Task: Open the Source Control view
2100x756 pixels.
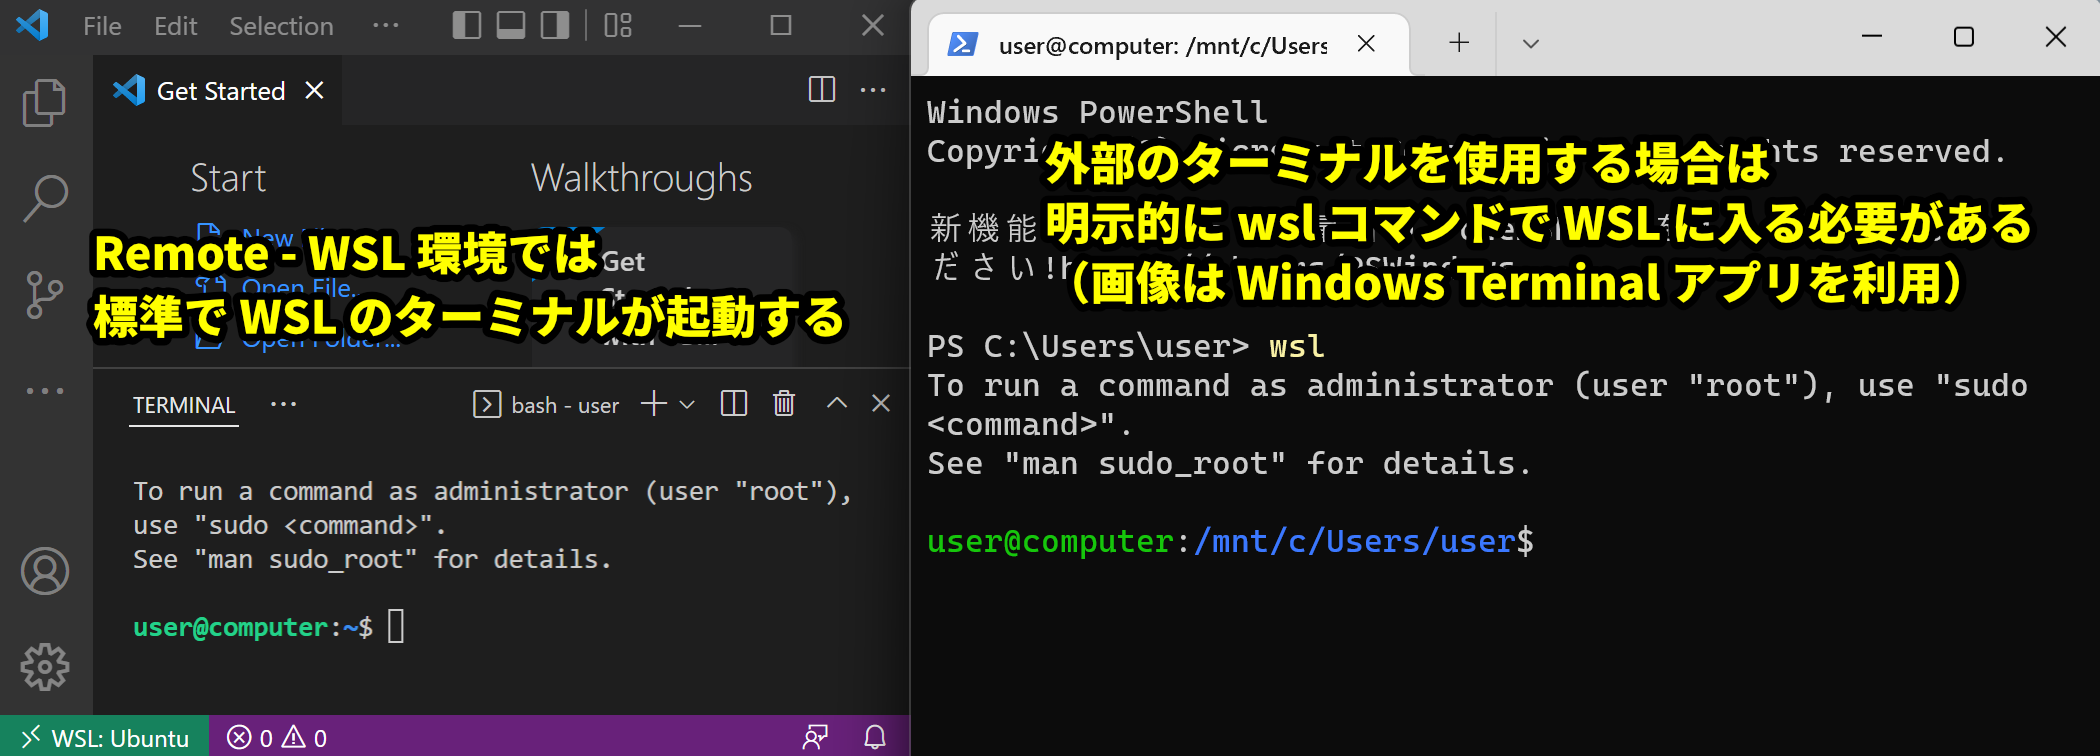Action: point(44,294)
